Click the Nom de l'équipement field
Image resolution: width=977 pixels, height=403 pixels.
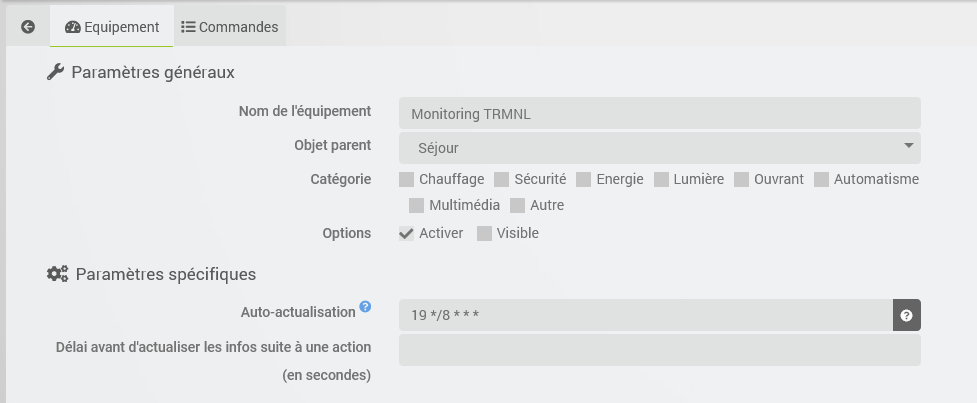659,114
